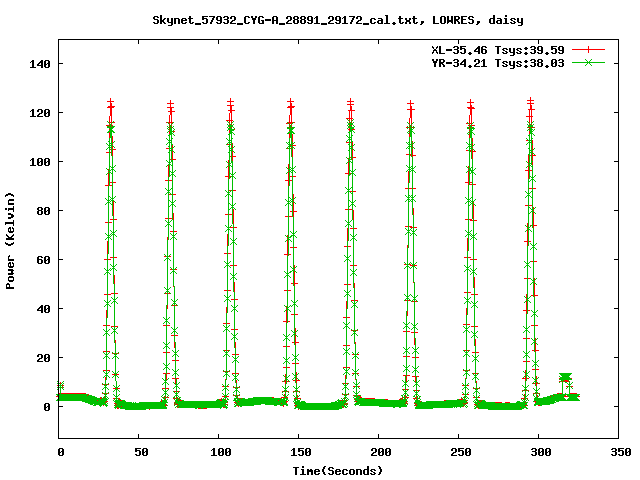Click the peak of the last spike near 295 seconds
Image resolution: width=640 pixels, height=480 pixels.
(x=530, y=101)
